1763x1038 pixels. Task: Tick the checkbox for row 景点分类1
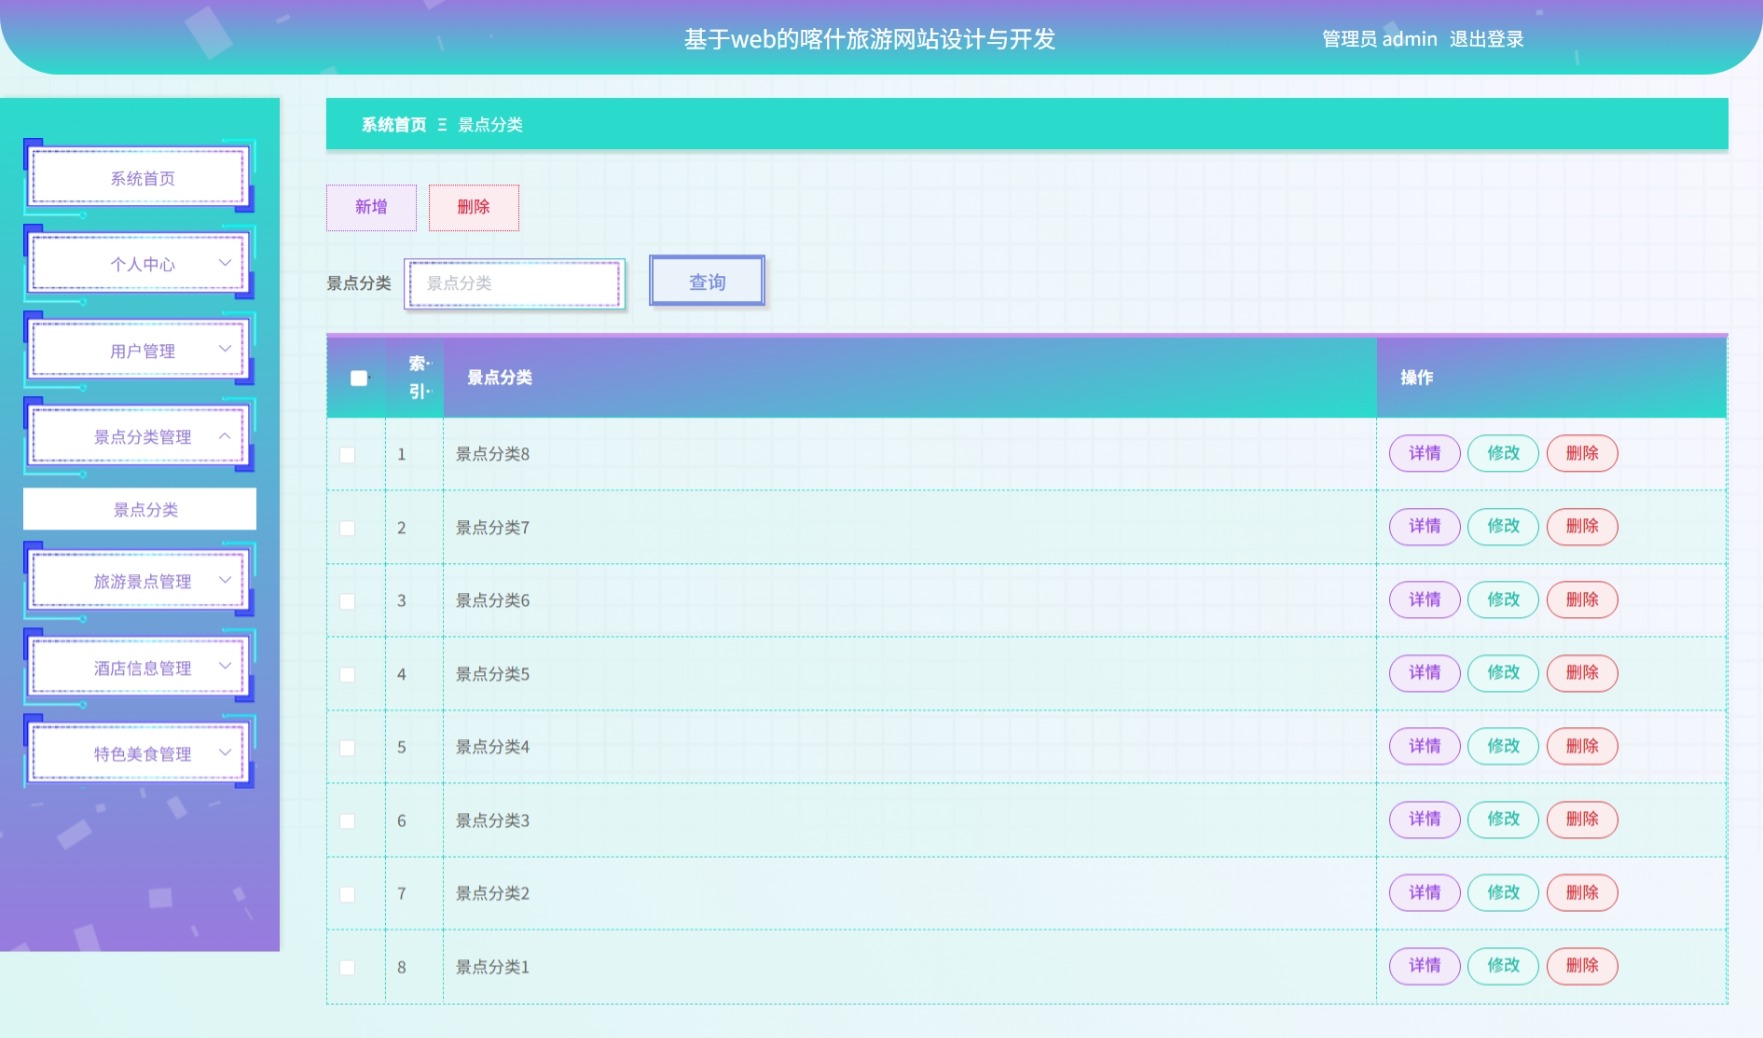[347, 968]
